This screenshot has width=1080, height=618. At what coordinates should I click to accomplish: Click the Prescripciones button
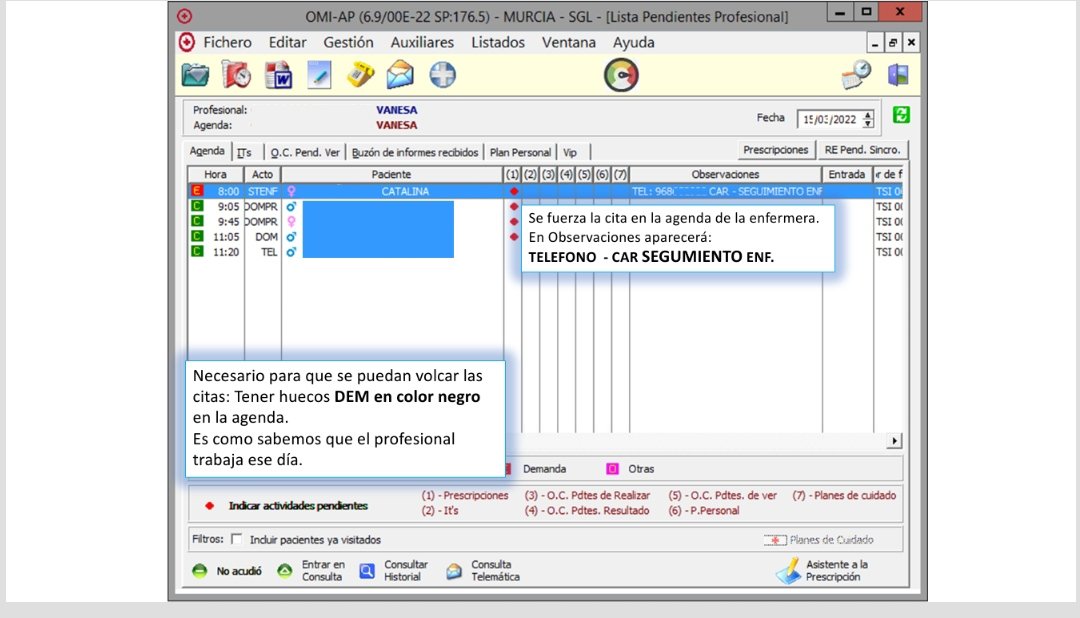pyautogui.click(x=776, y=150)
